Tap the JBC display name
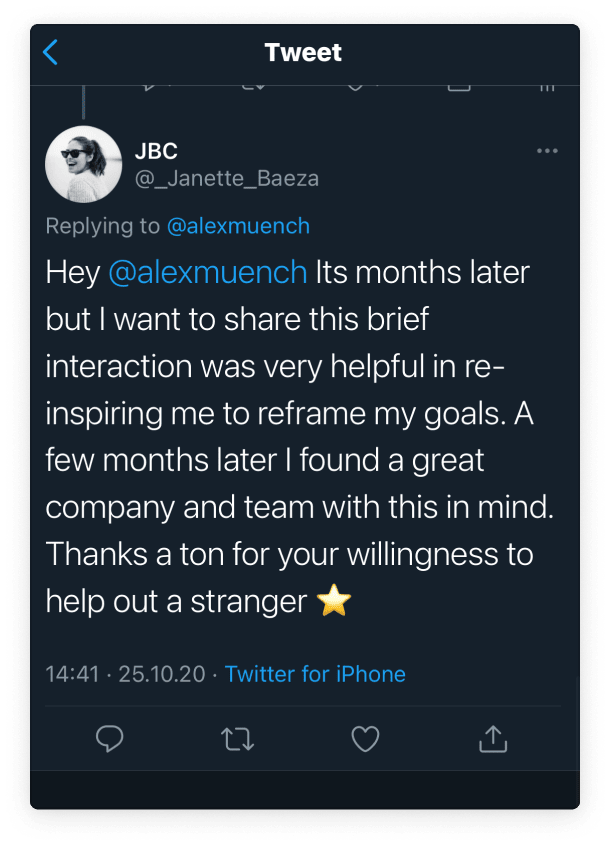Viewport: 610px width, 846px height. (156, 151)
